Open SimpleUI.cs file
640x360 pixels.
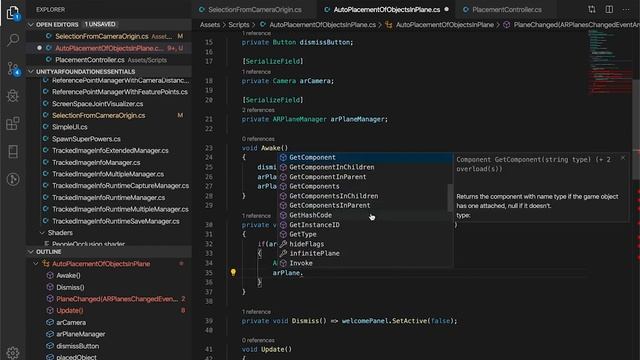(109, 127)
